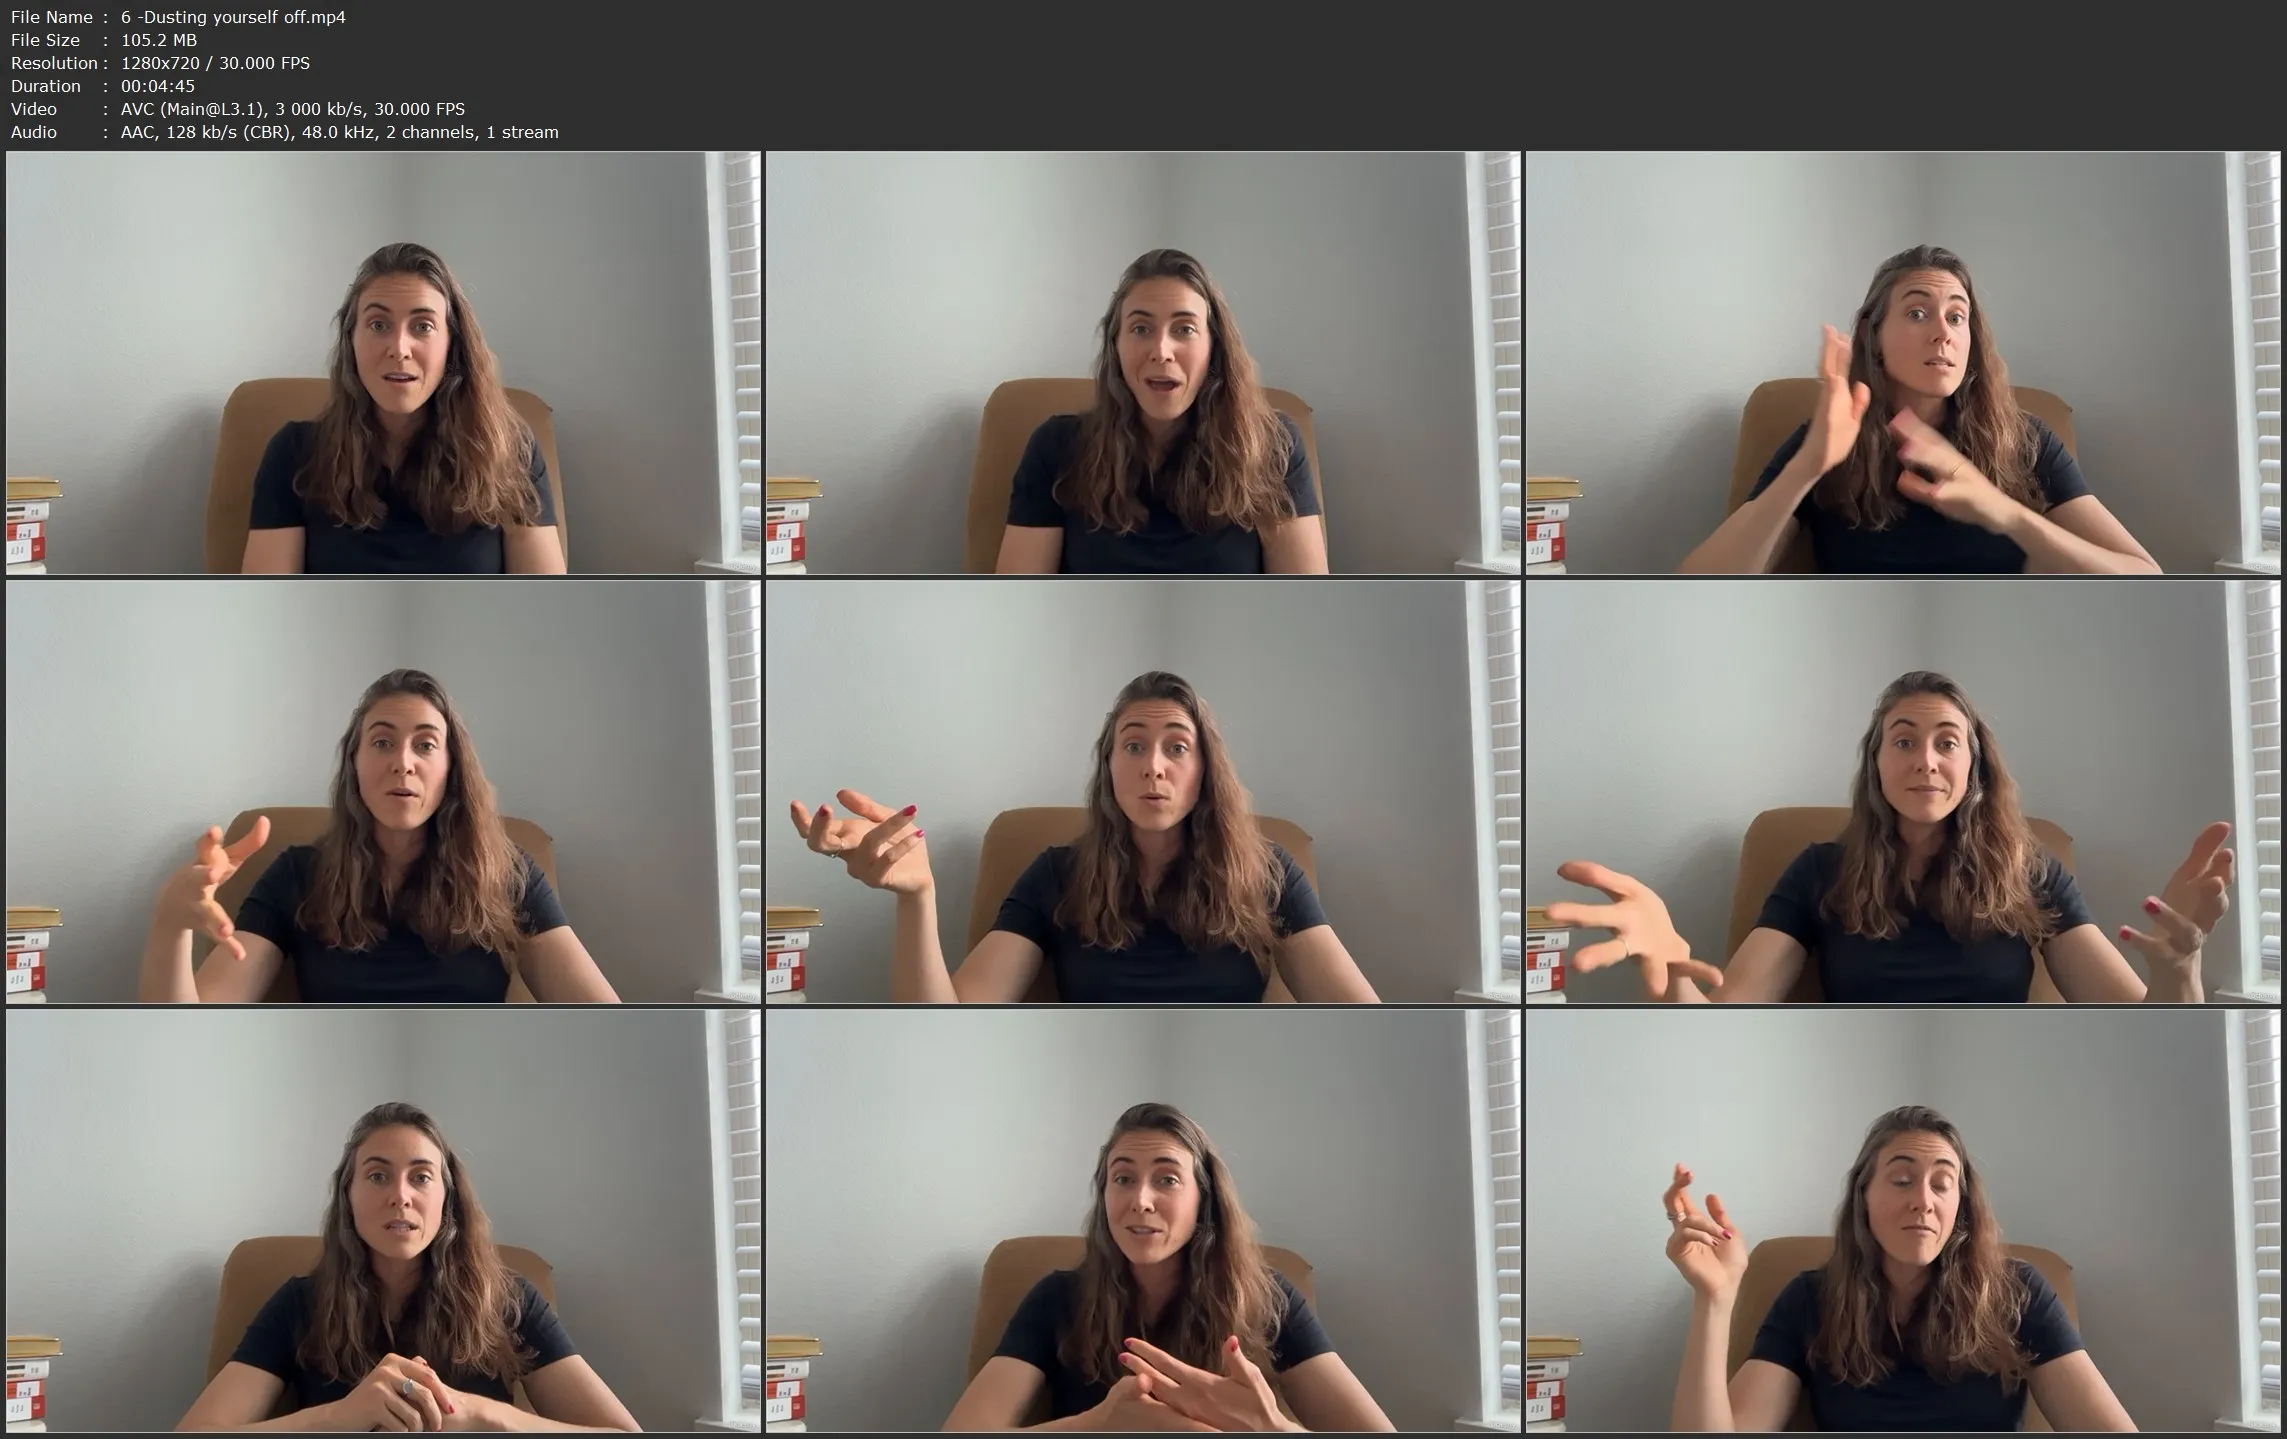Image resolution: width=2287 pixels, height=1439 pixels.
Task: Select the thumbnail with both hands spread wide
Action: pyautogui.click(x=1903, y=792)
